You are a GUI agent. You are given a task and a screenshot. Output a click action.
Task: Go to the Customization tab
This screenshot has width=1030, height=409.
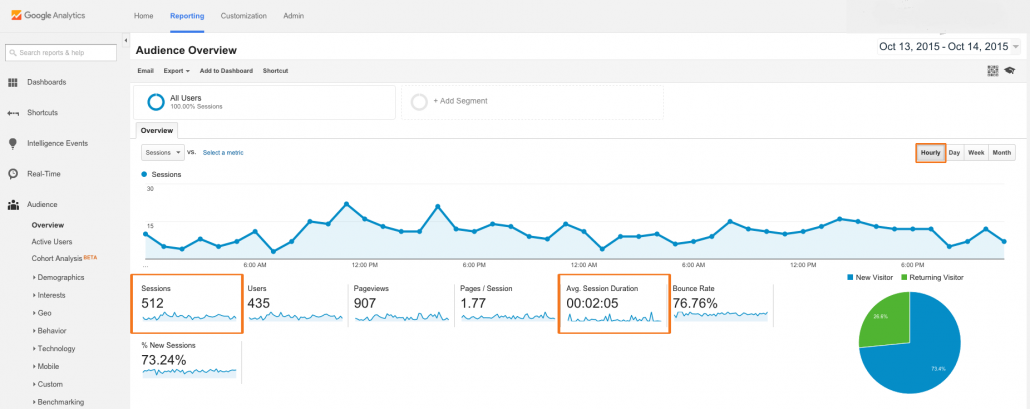point(243,17)
